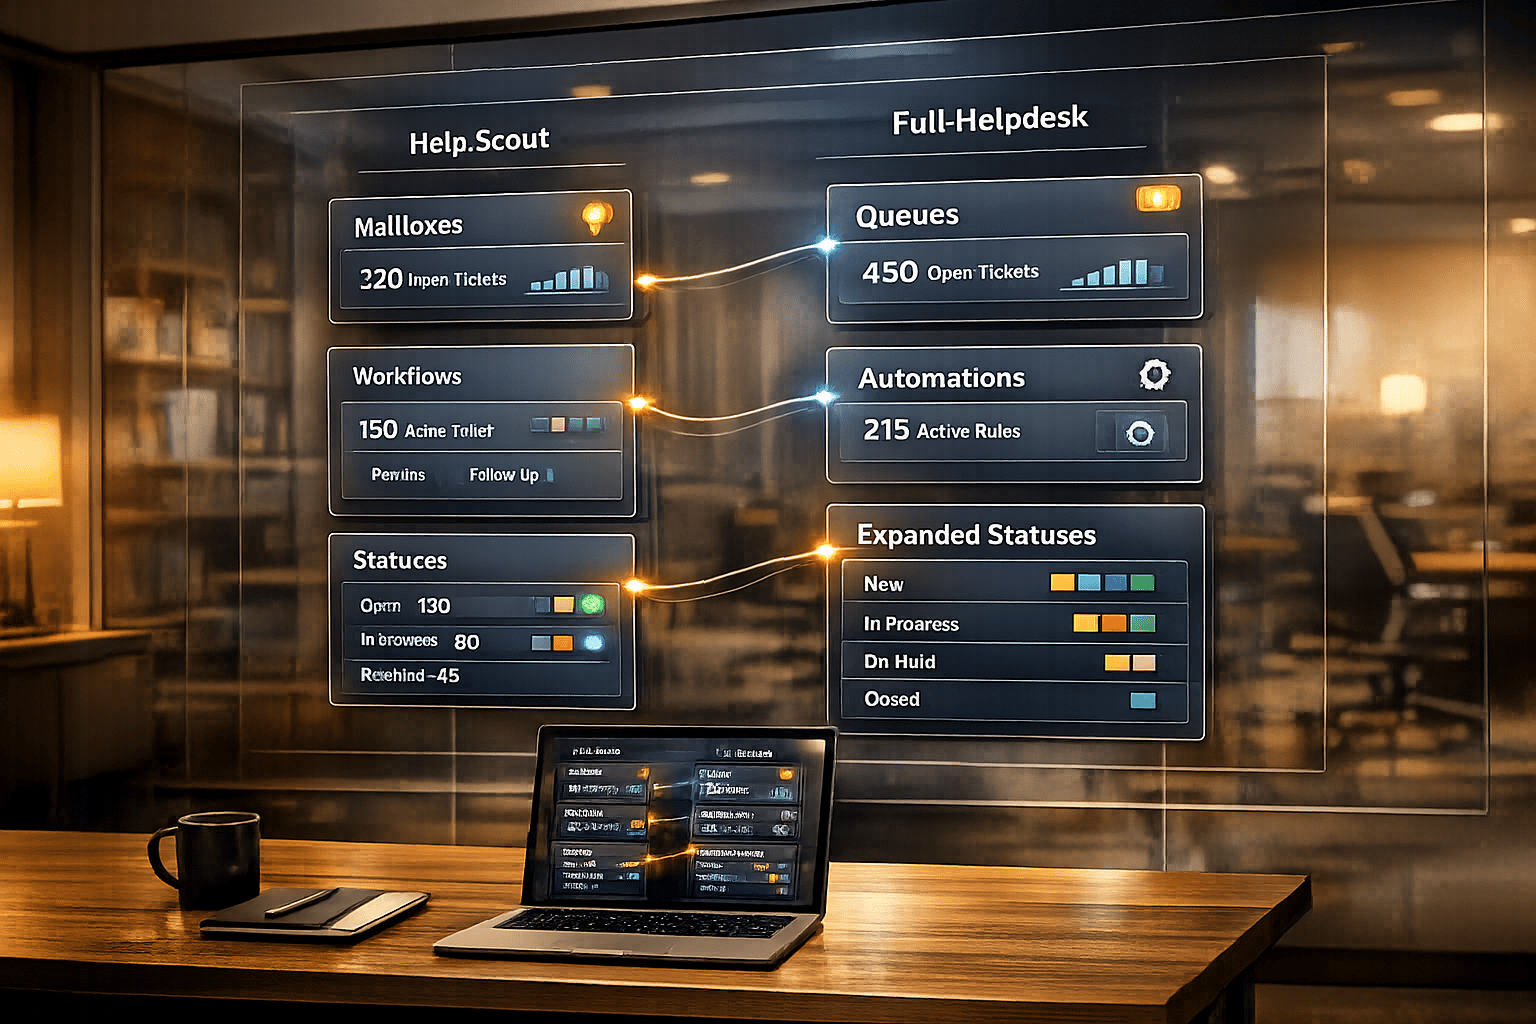Click the blue status dot in In browees row
Screen dimensions: 1536x1024
tap(593, 642)
